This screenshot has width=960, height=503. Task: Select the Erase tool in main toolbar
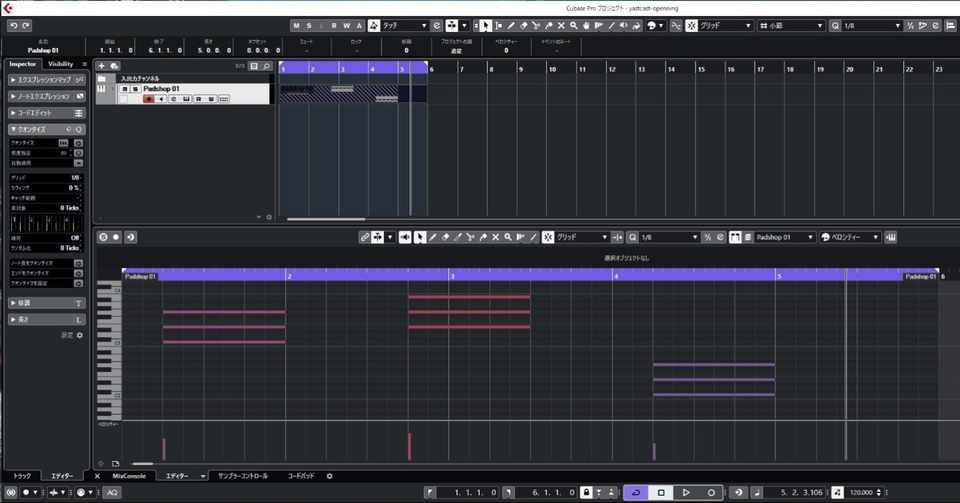pos(523,26)
